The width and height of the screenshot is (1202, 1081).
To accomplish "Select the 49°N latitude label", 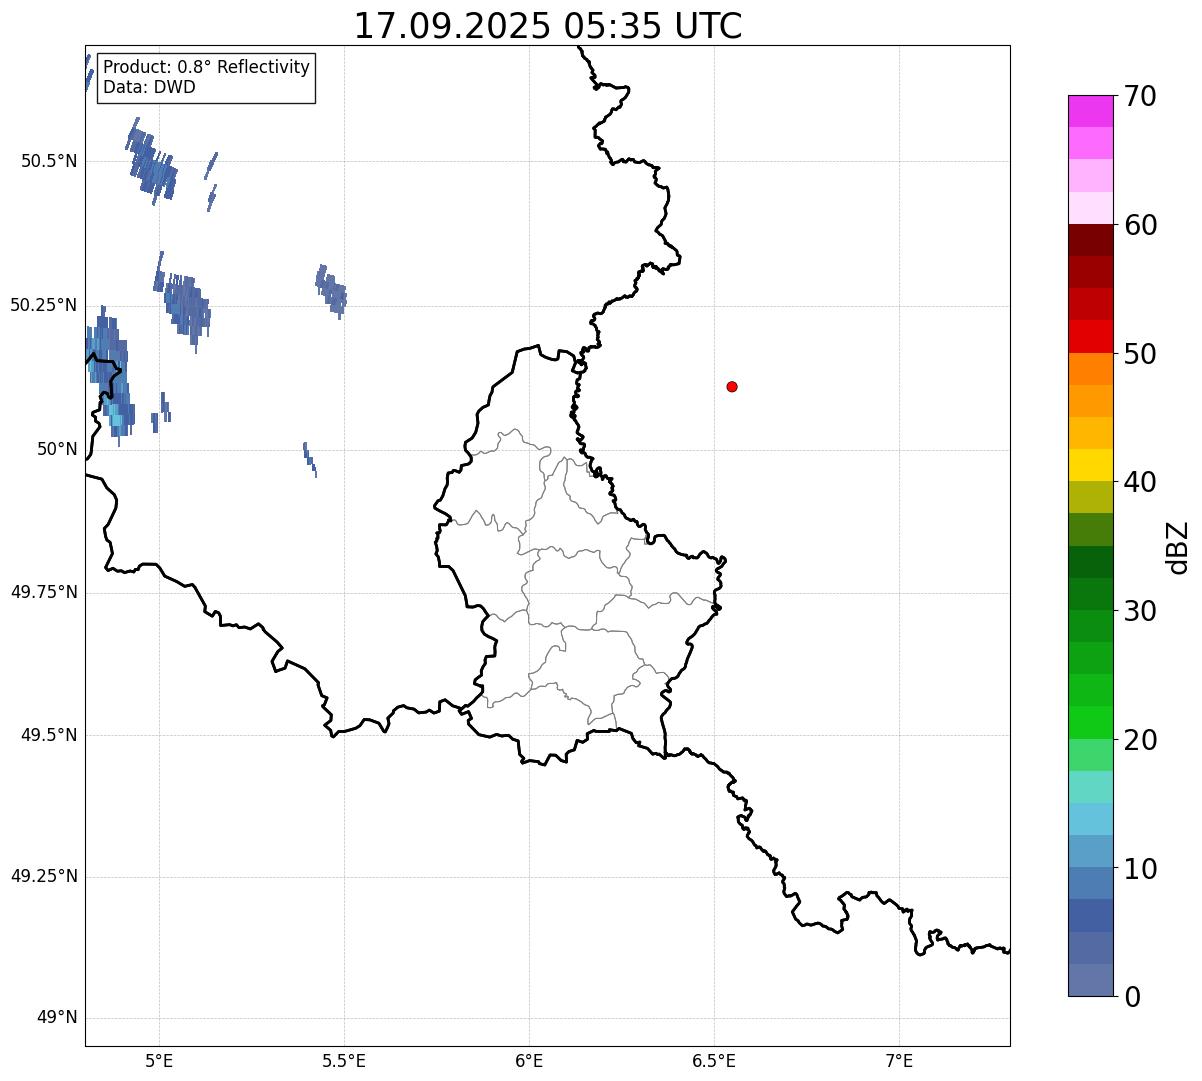I will click(57, 1018).
